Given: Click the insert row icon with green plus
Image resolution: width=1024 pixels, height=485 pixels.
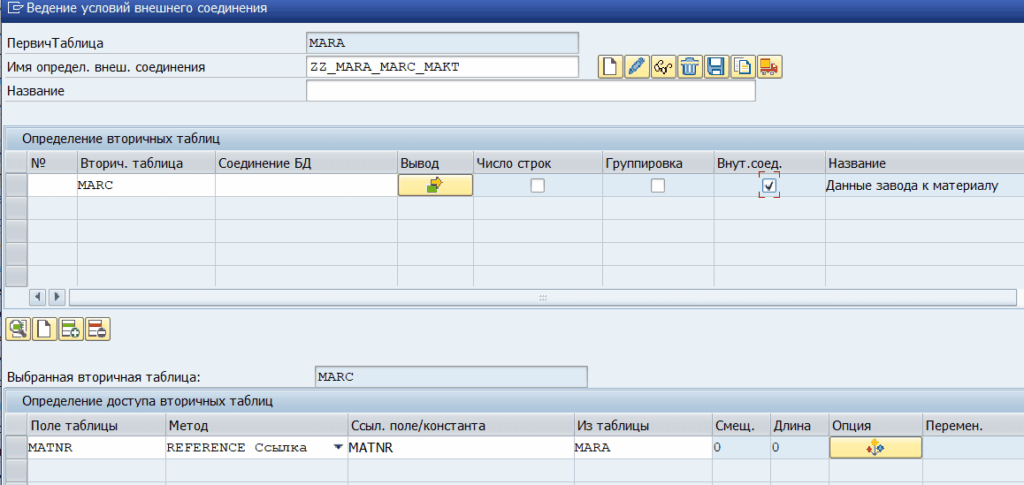Looking at the screenshot, I should click(70, 329).
